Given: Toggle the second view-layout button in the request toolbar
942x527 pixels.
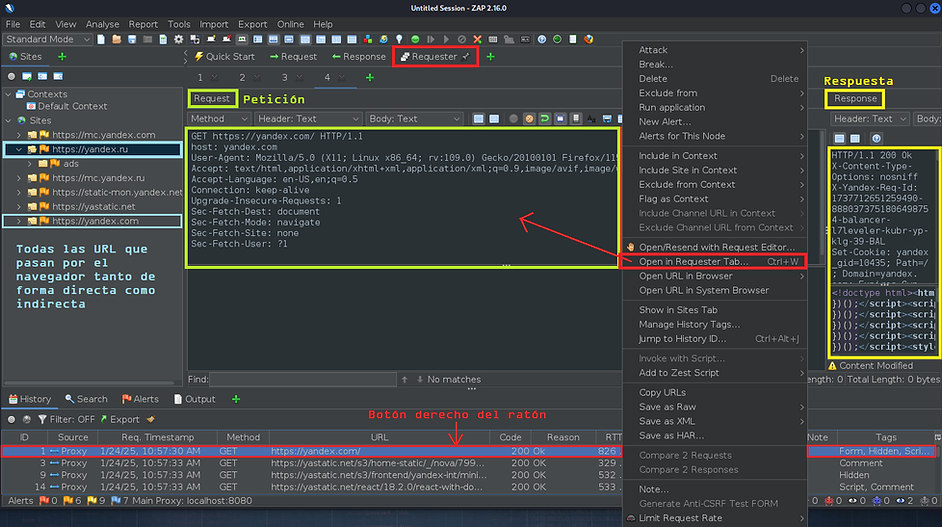Looking at the screenshot, I should (494, 119).
